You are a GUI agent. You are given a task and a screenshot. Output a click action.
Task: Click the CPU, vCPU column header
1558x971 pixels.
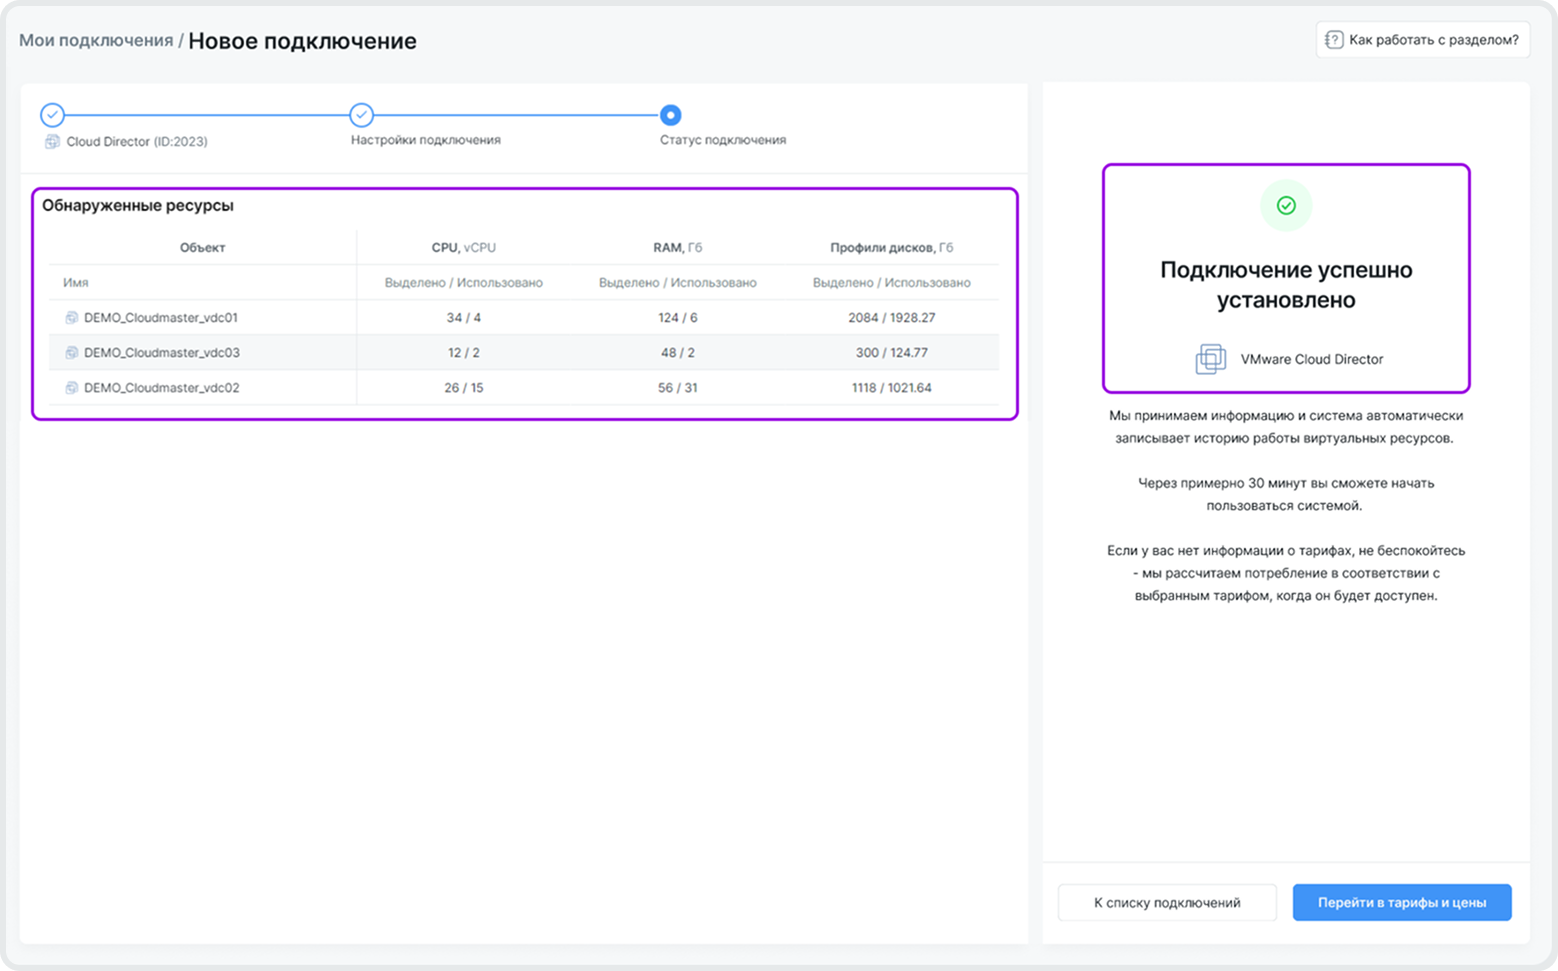(x=463, y=247)
